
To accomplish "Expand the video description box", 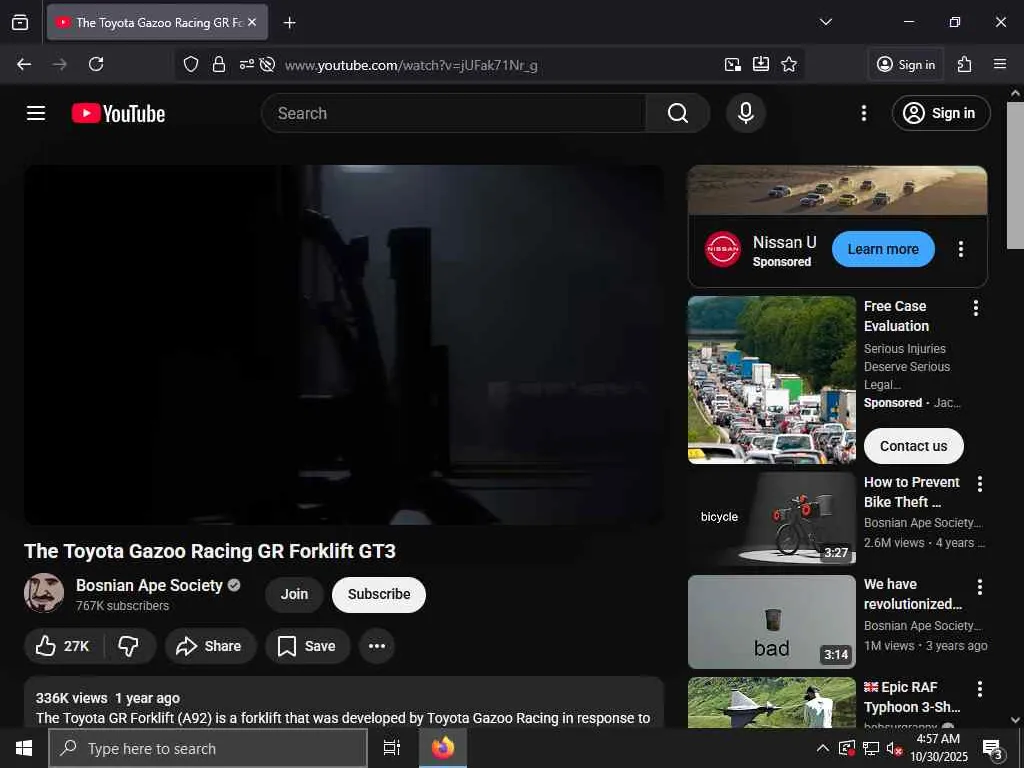I will point(344,702).
